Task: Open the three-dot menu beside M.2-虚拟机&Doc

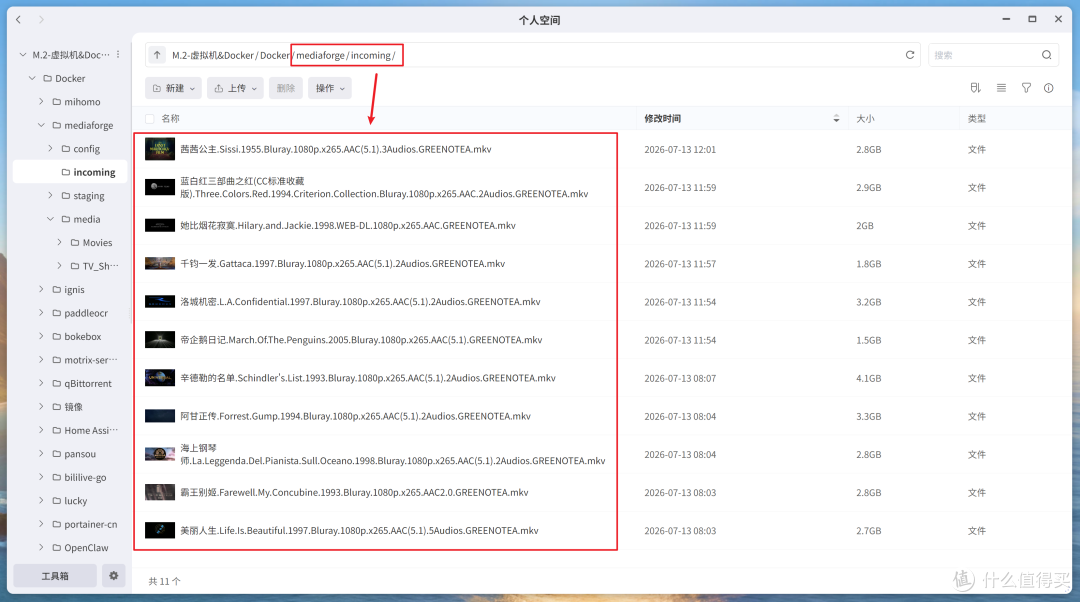Action: (118, 54)
